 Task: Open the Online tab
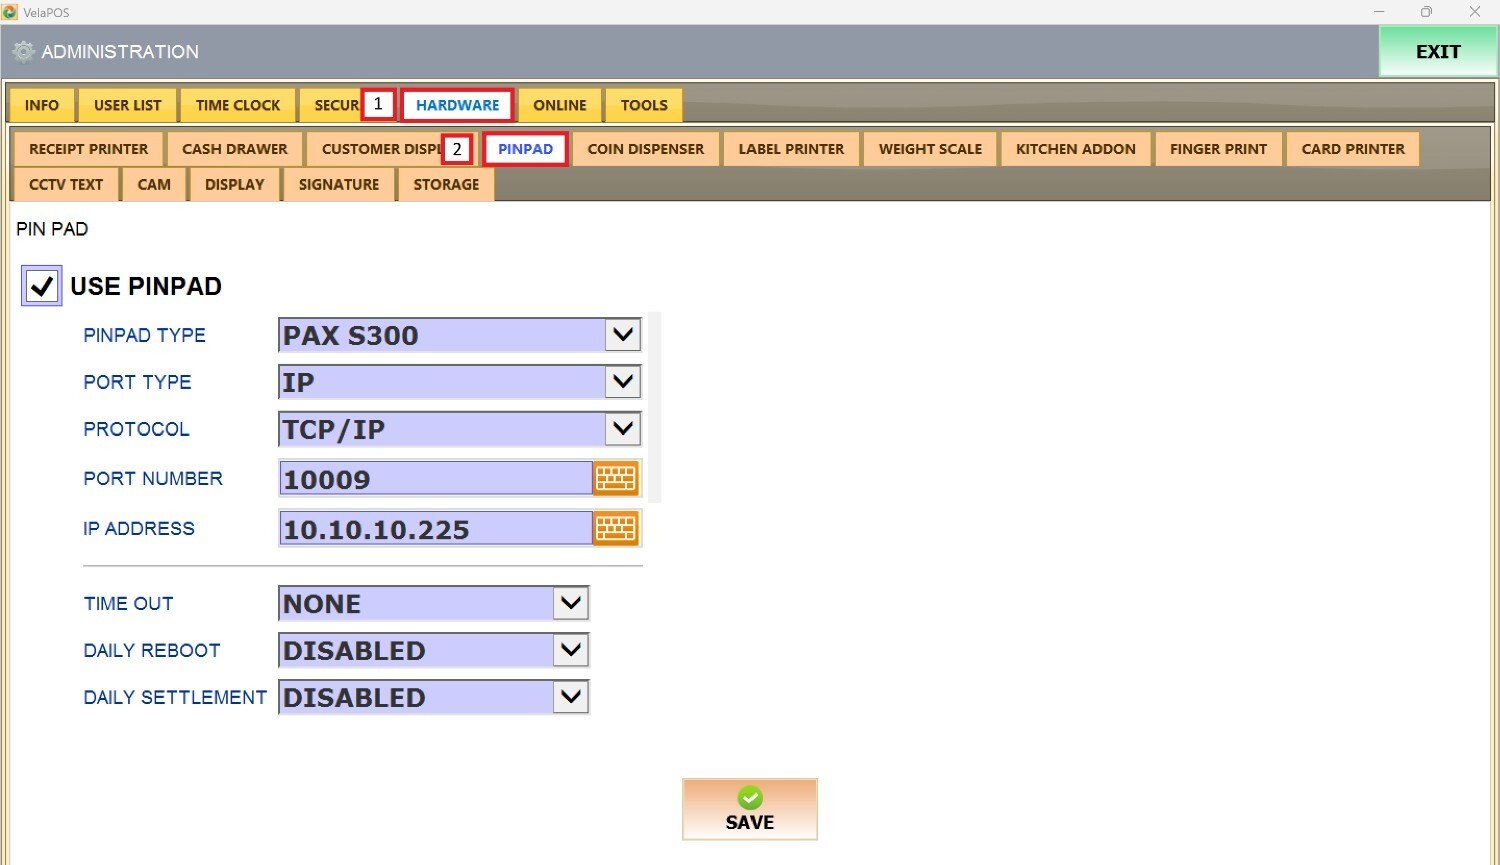559,105
